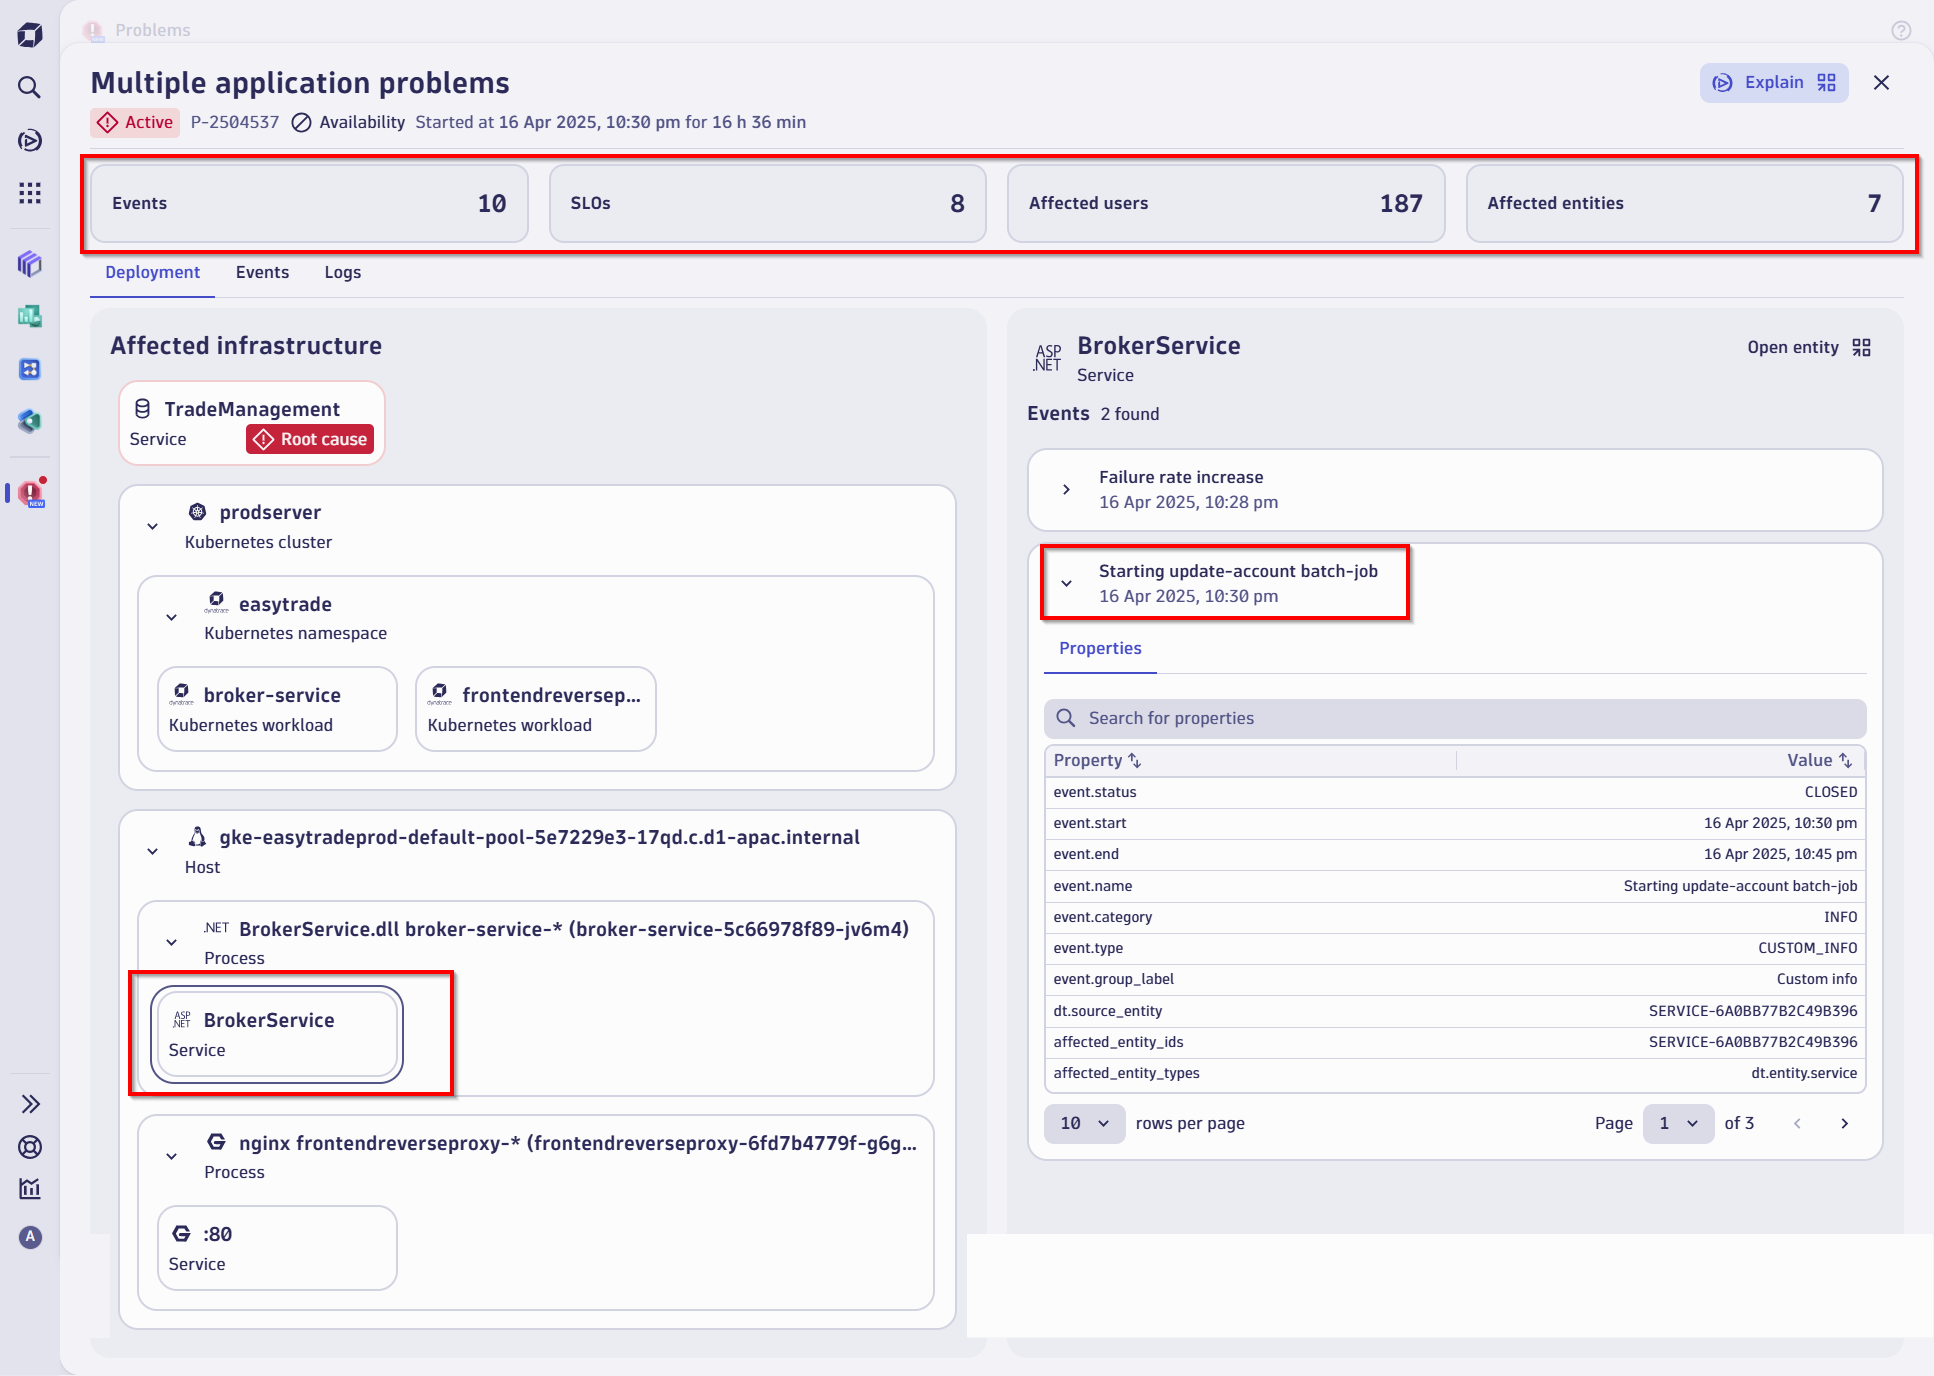The image size is (1934, 1376).
Task: Open the support lifebuoy sidebar icon
Action: pos(30,1147)
